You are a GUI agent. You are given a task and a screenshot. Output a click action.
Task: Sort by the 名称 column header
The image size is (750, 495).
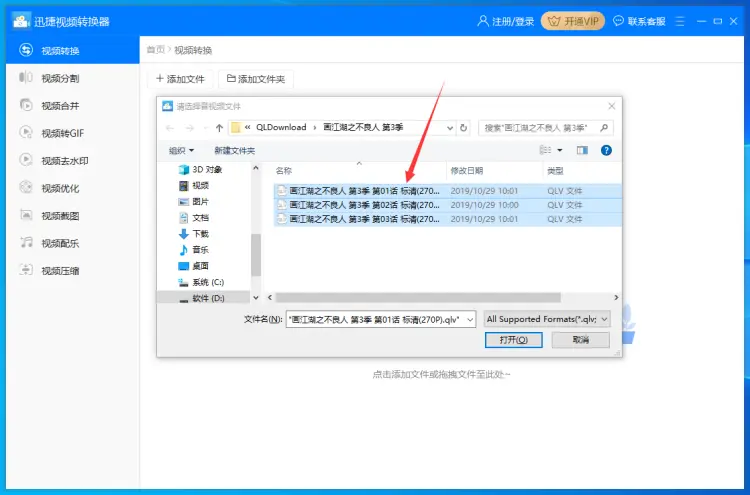click(x=284, y=171)
